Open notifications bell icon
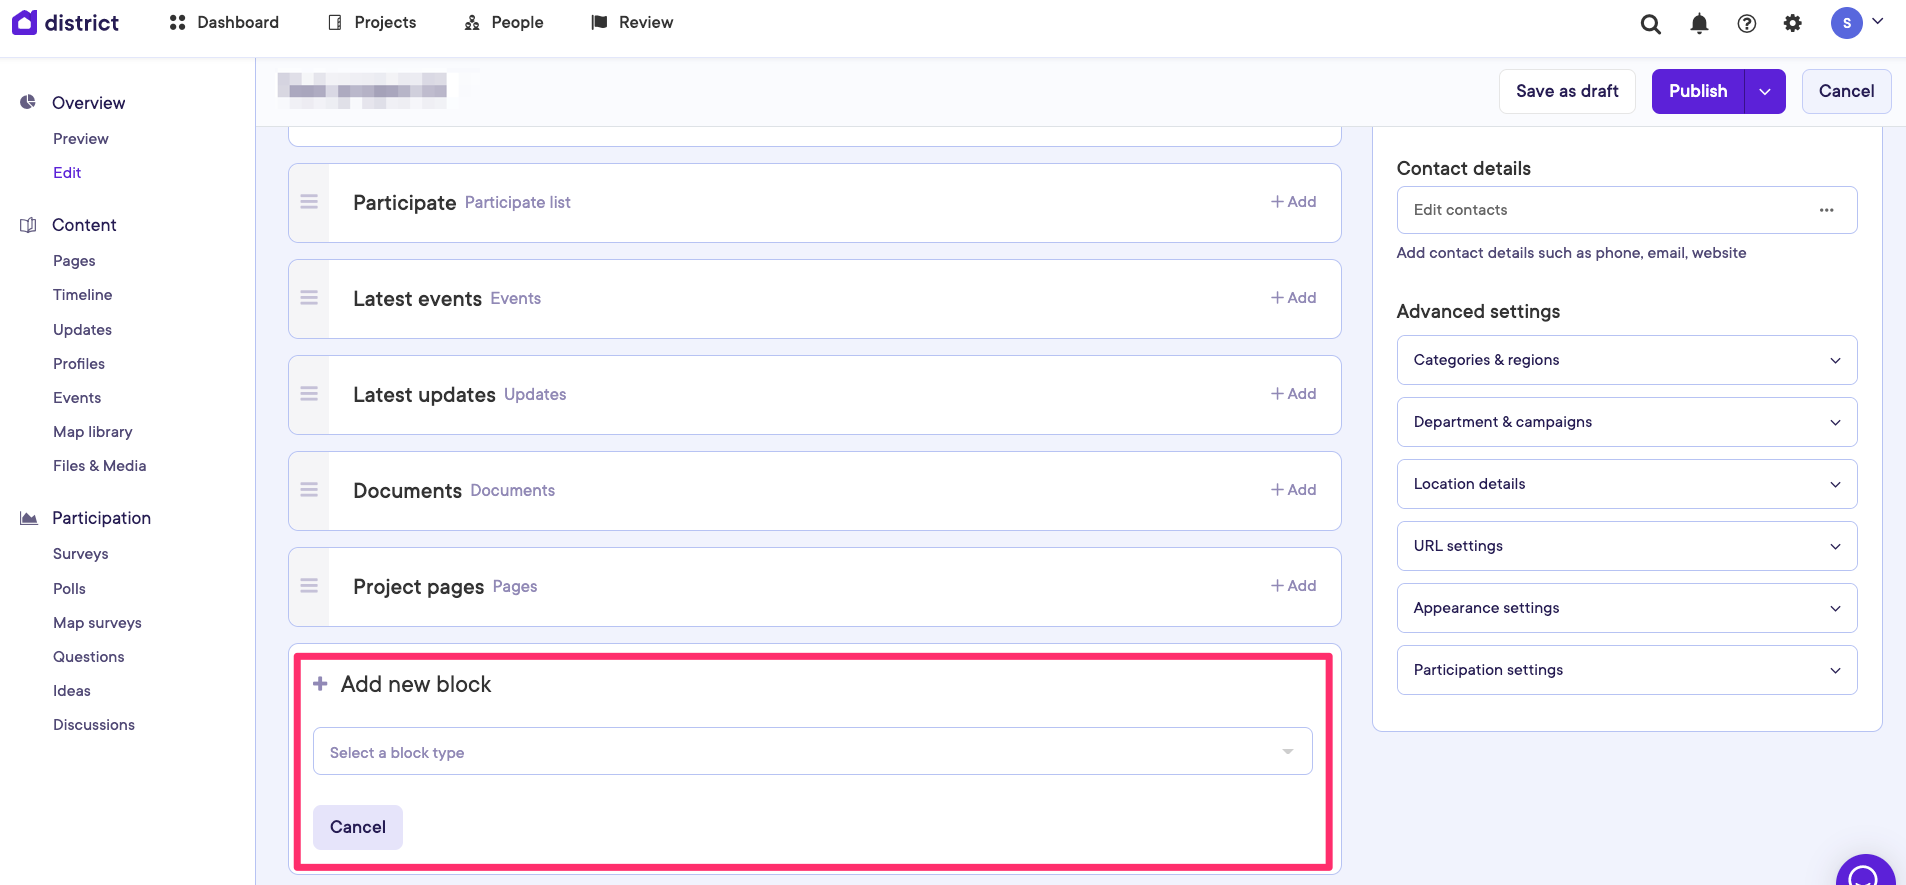 [x=1698, y=24]
